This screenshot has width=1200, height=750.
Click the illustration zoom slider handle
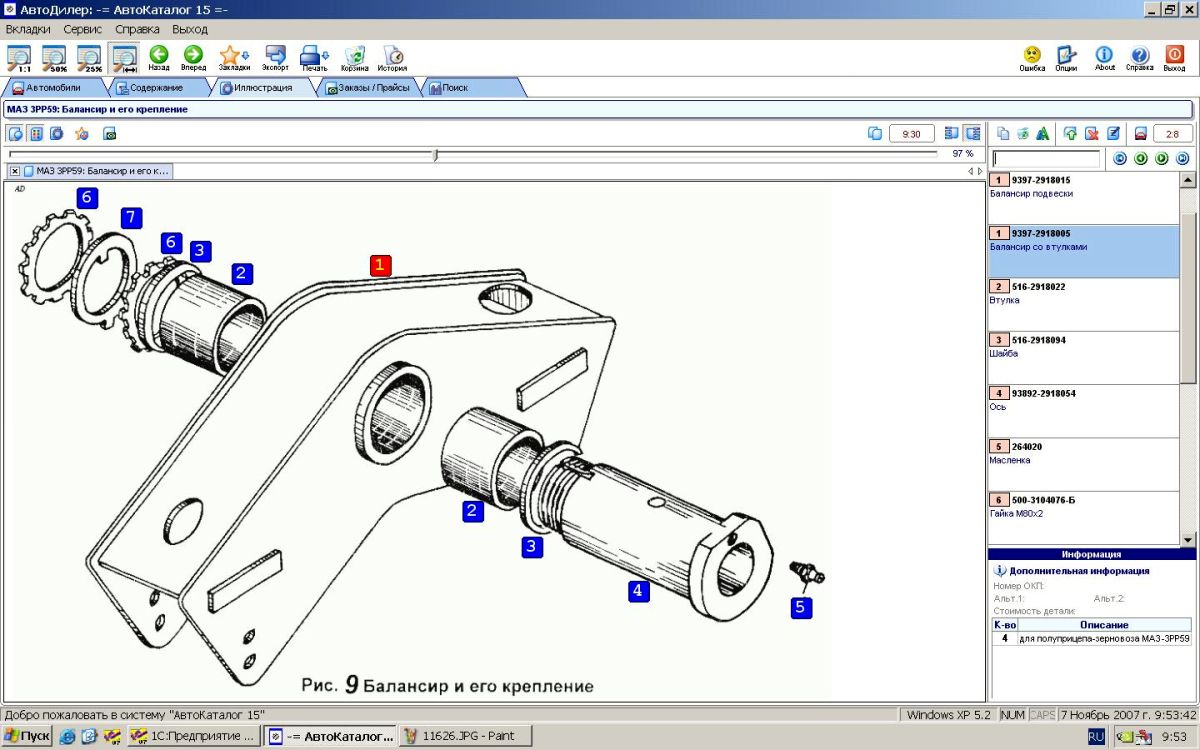point(435,155)
